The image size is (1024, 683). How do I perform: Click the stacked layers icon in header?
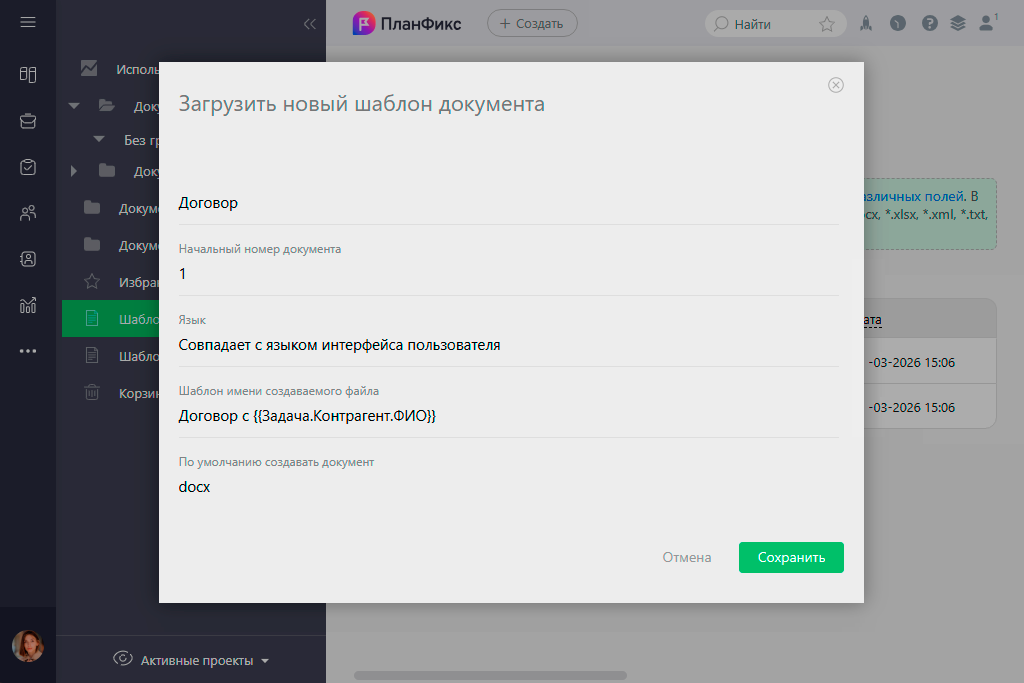(958, 24)
